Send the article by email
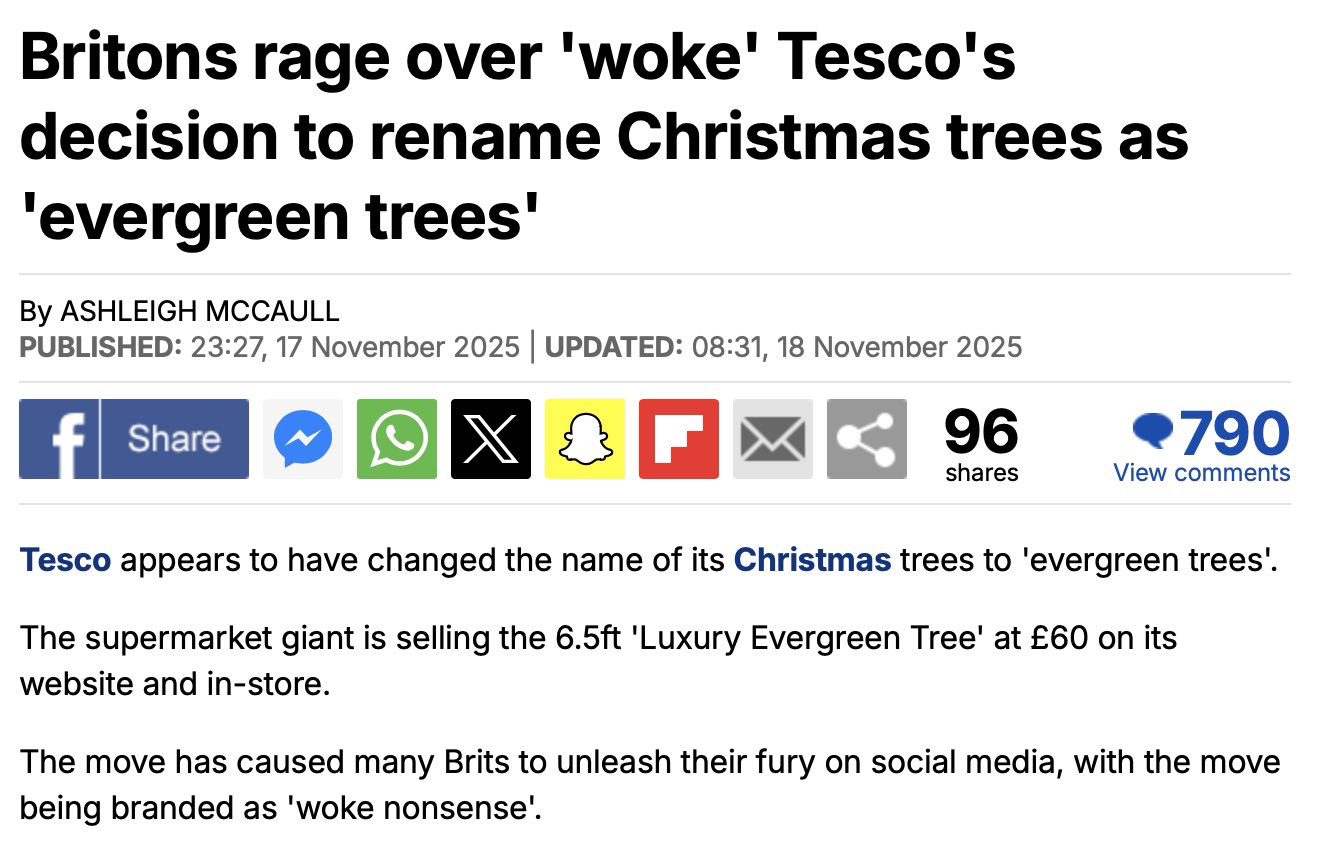1323x852 pixels. (x=773, y=439)
